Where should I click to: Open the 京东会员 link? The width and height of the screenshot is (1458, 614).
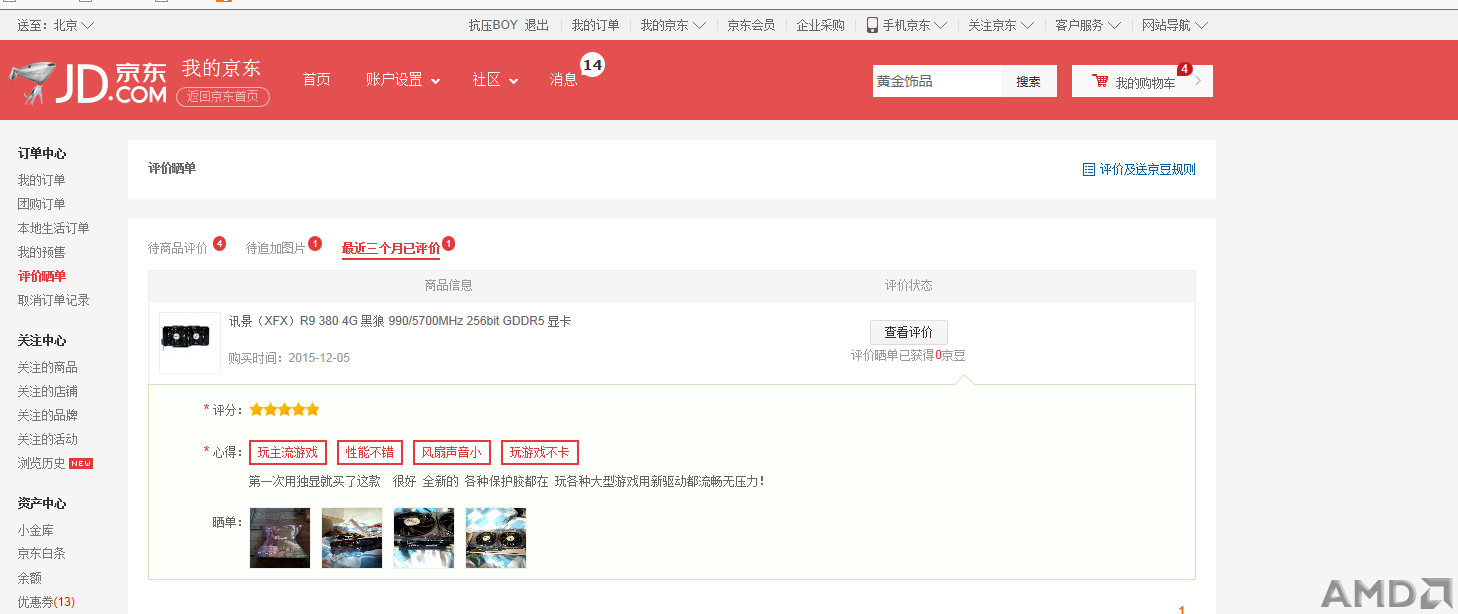pos(751,25)
